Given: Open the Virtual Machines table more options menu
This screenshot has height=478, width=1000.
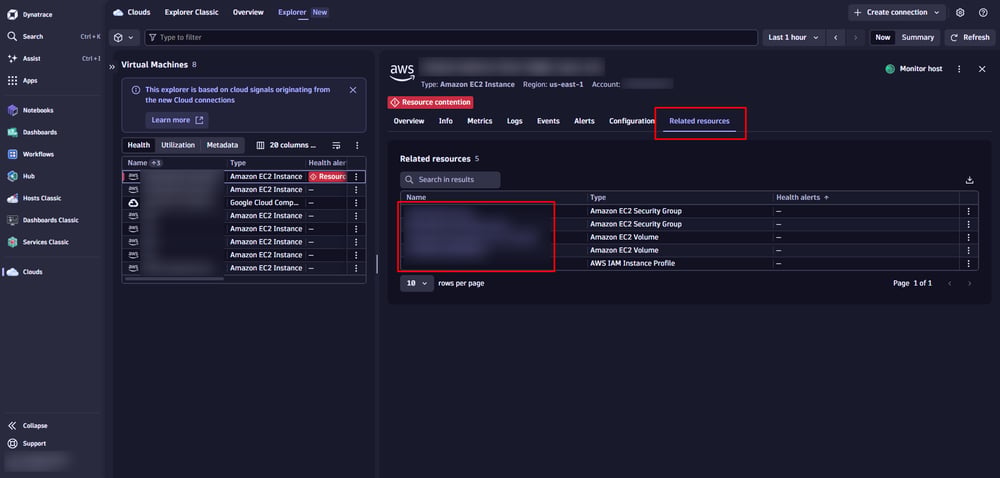Looking at the screenshot, I should tap(357, 145).
